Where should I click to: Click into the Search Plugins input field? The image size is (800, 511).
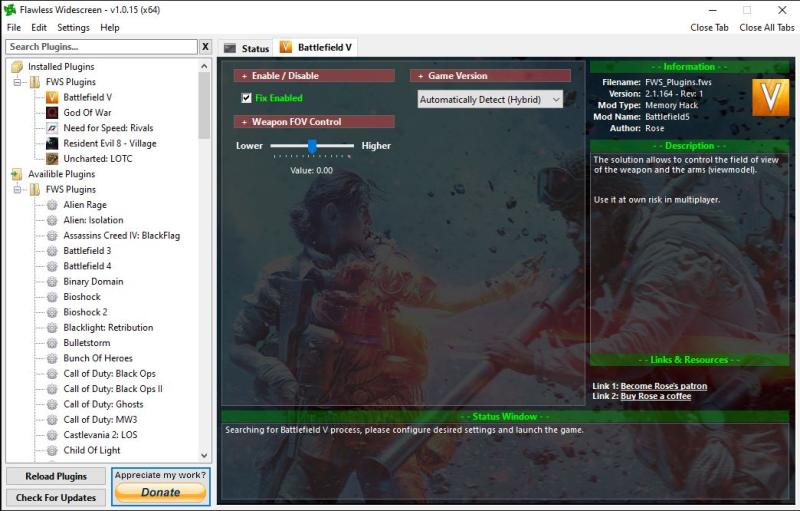(101, 47)
